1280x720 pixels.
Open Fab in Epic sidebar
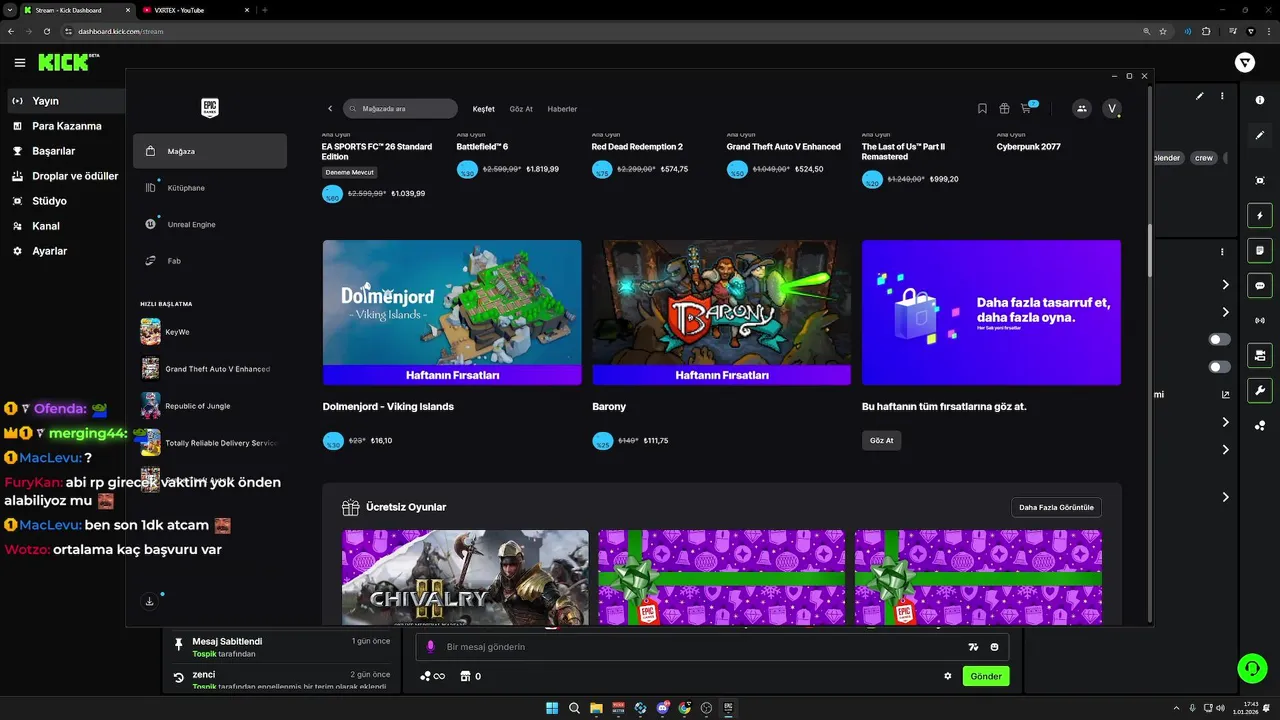pos(210,261)
